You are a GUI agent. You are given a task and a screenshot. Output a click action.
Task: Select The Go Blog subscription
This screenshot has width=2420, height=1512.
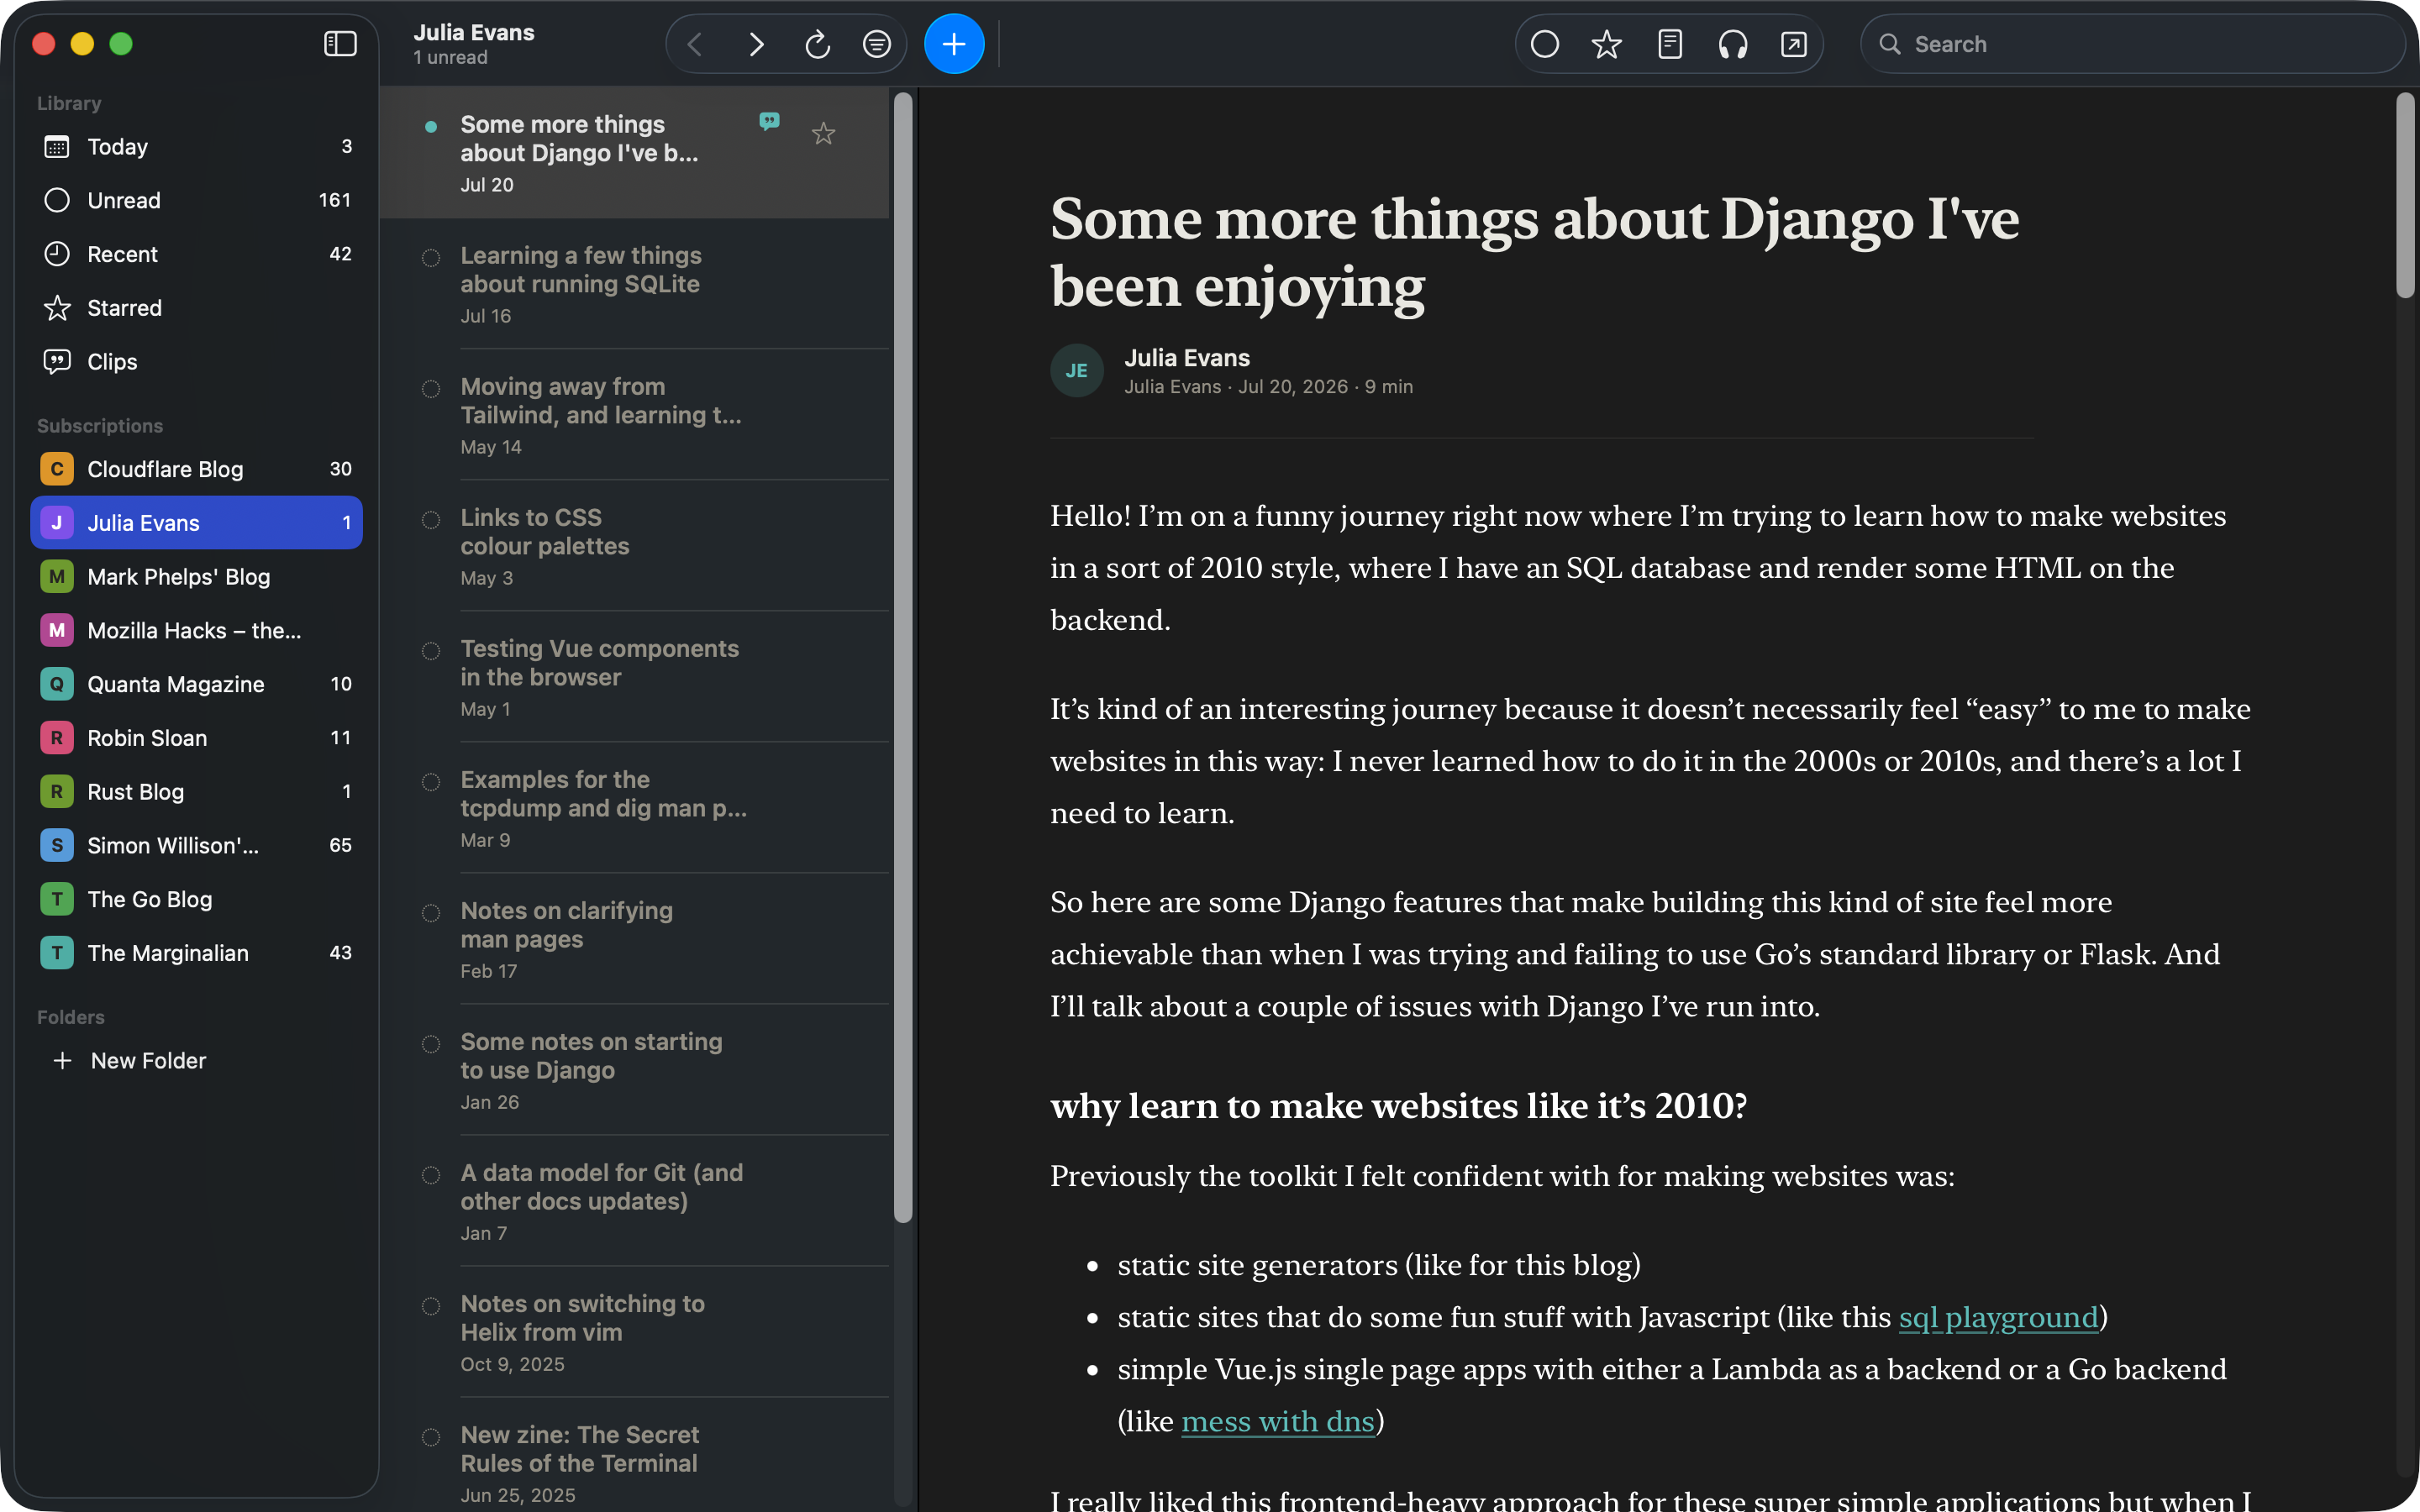[197, 900]
